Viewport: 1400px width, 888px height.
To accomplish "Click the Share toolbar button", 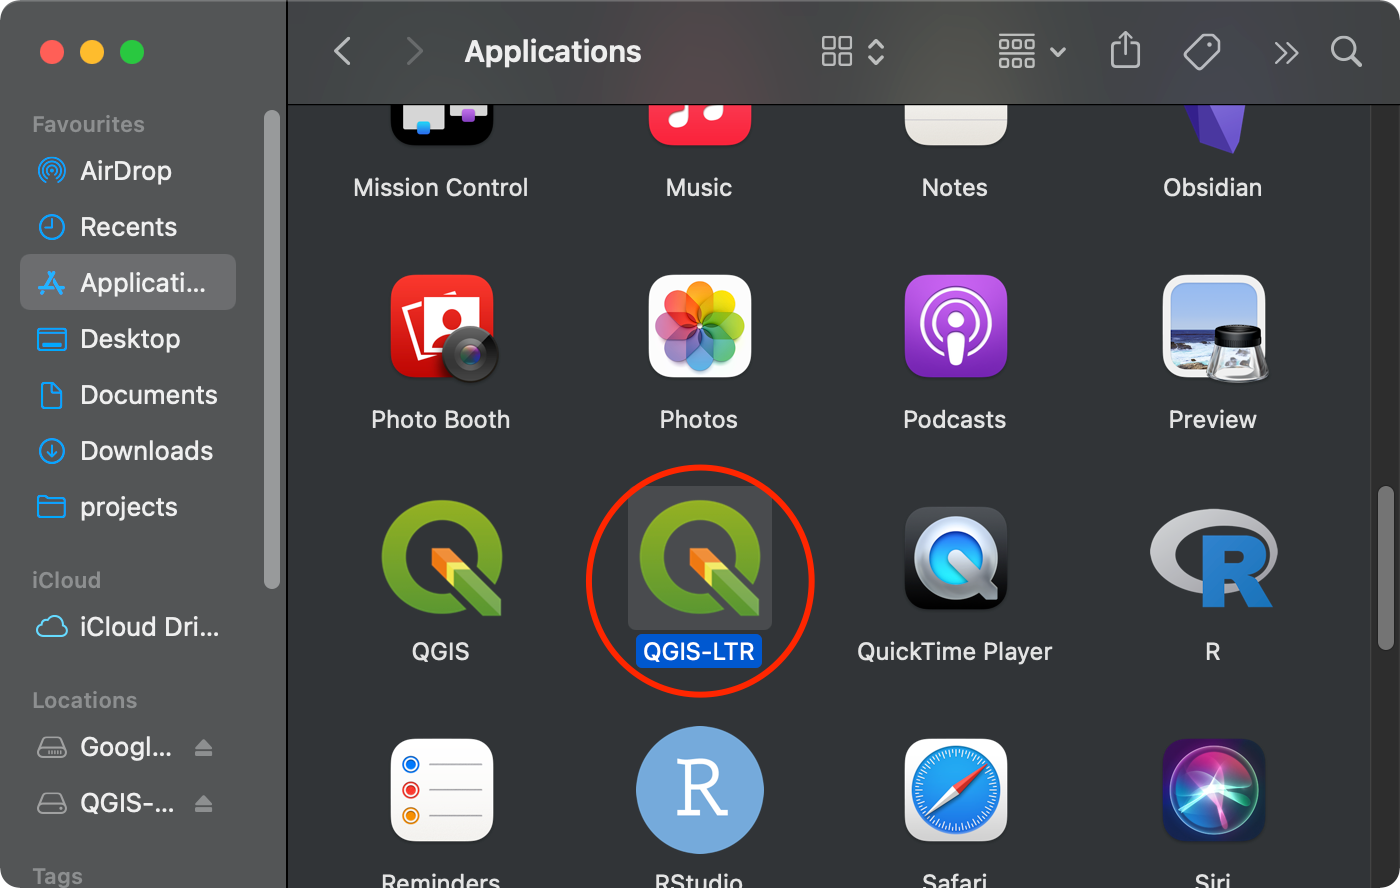I will click(1125, 51).
